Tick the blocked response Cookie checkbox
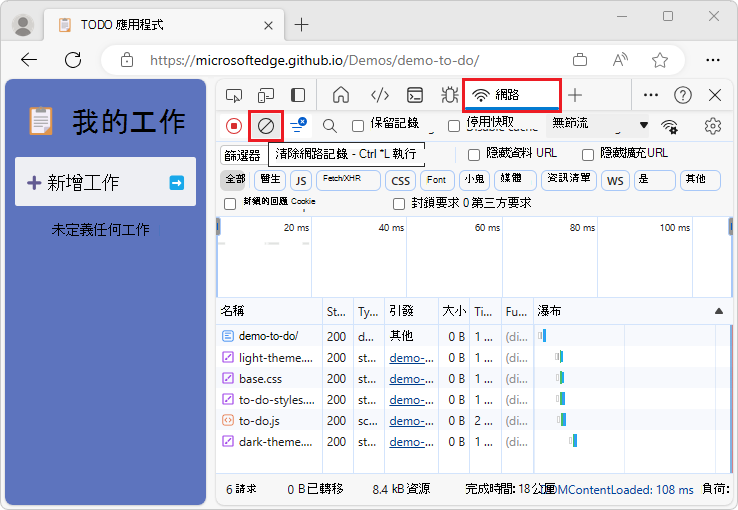Screen dimensions: 738x510 coord(230,204)
